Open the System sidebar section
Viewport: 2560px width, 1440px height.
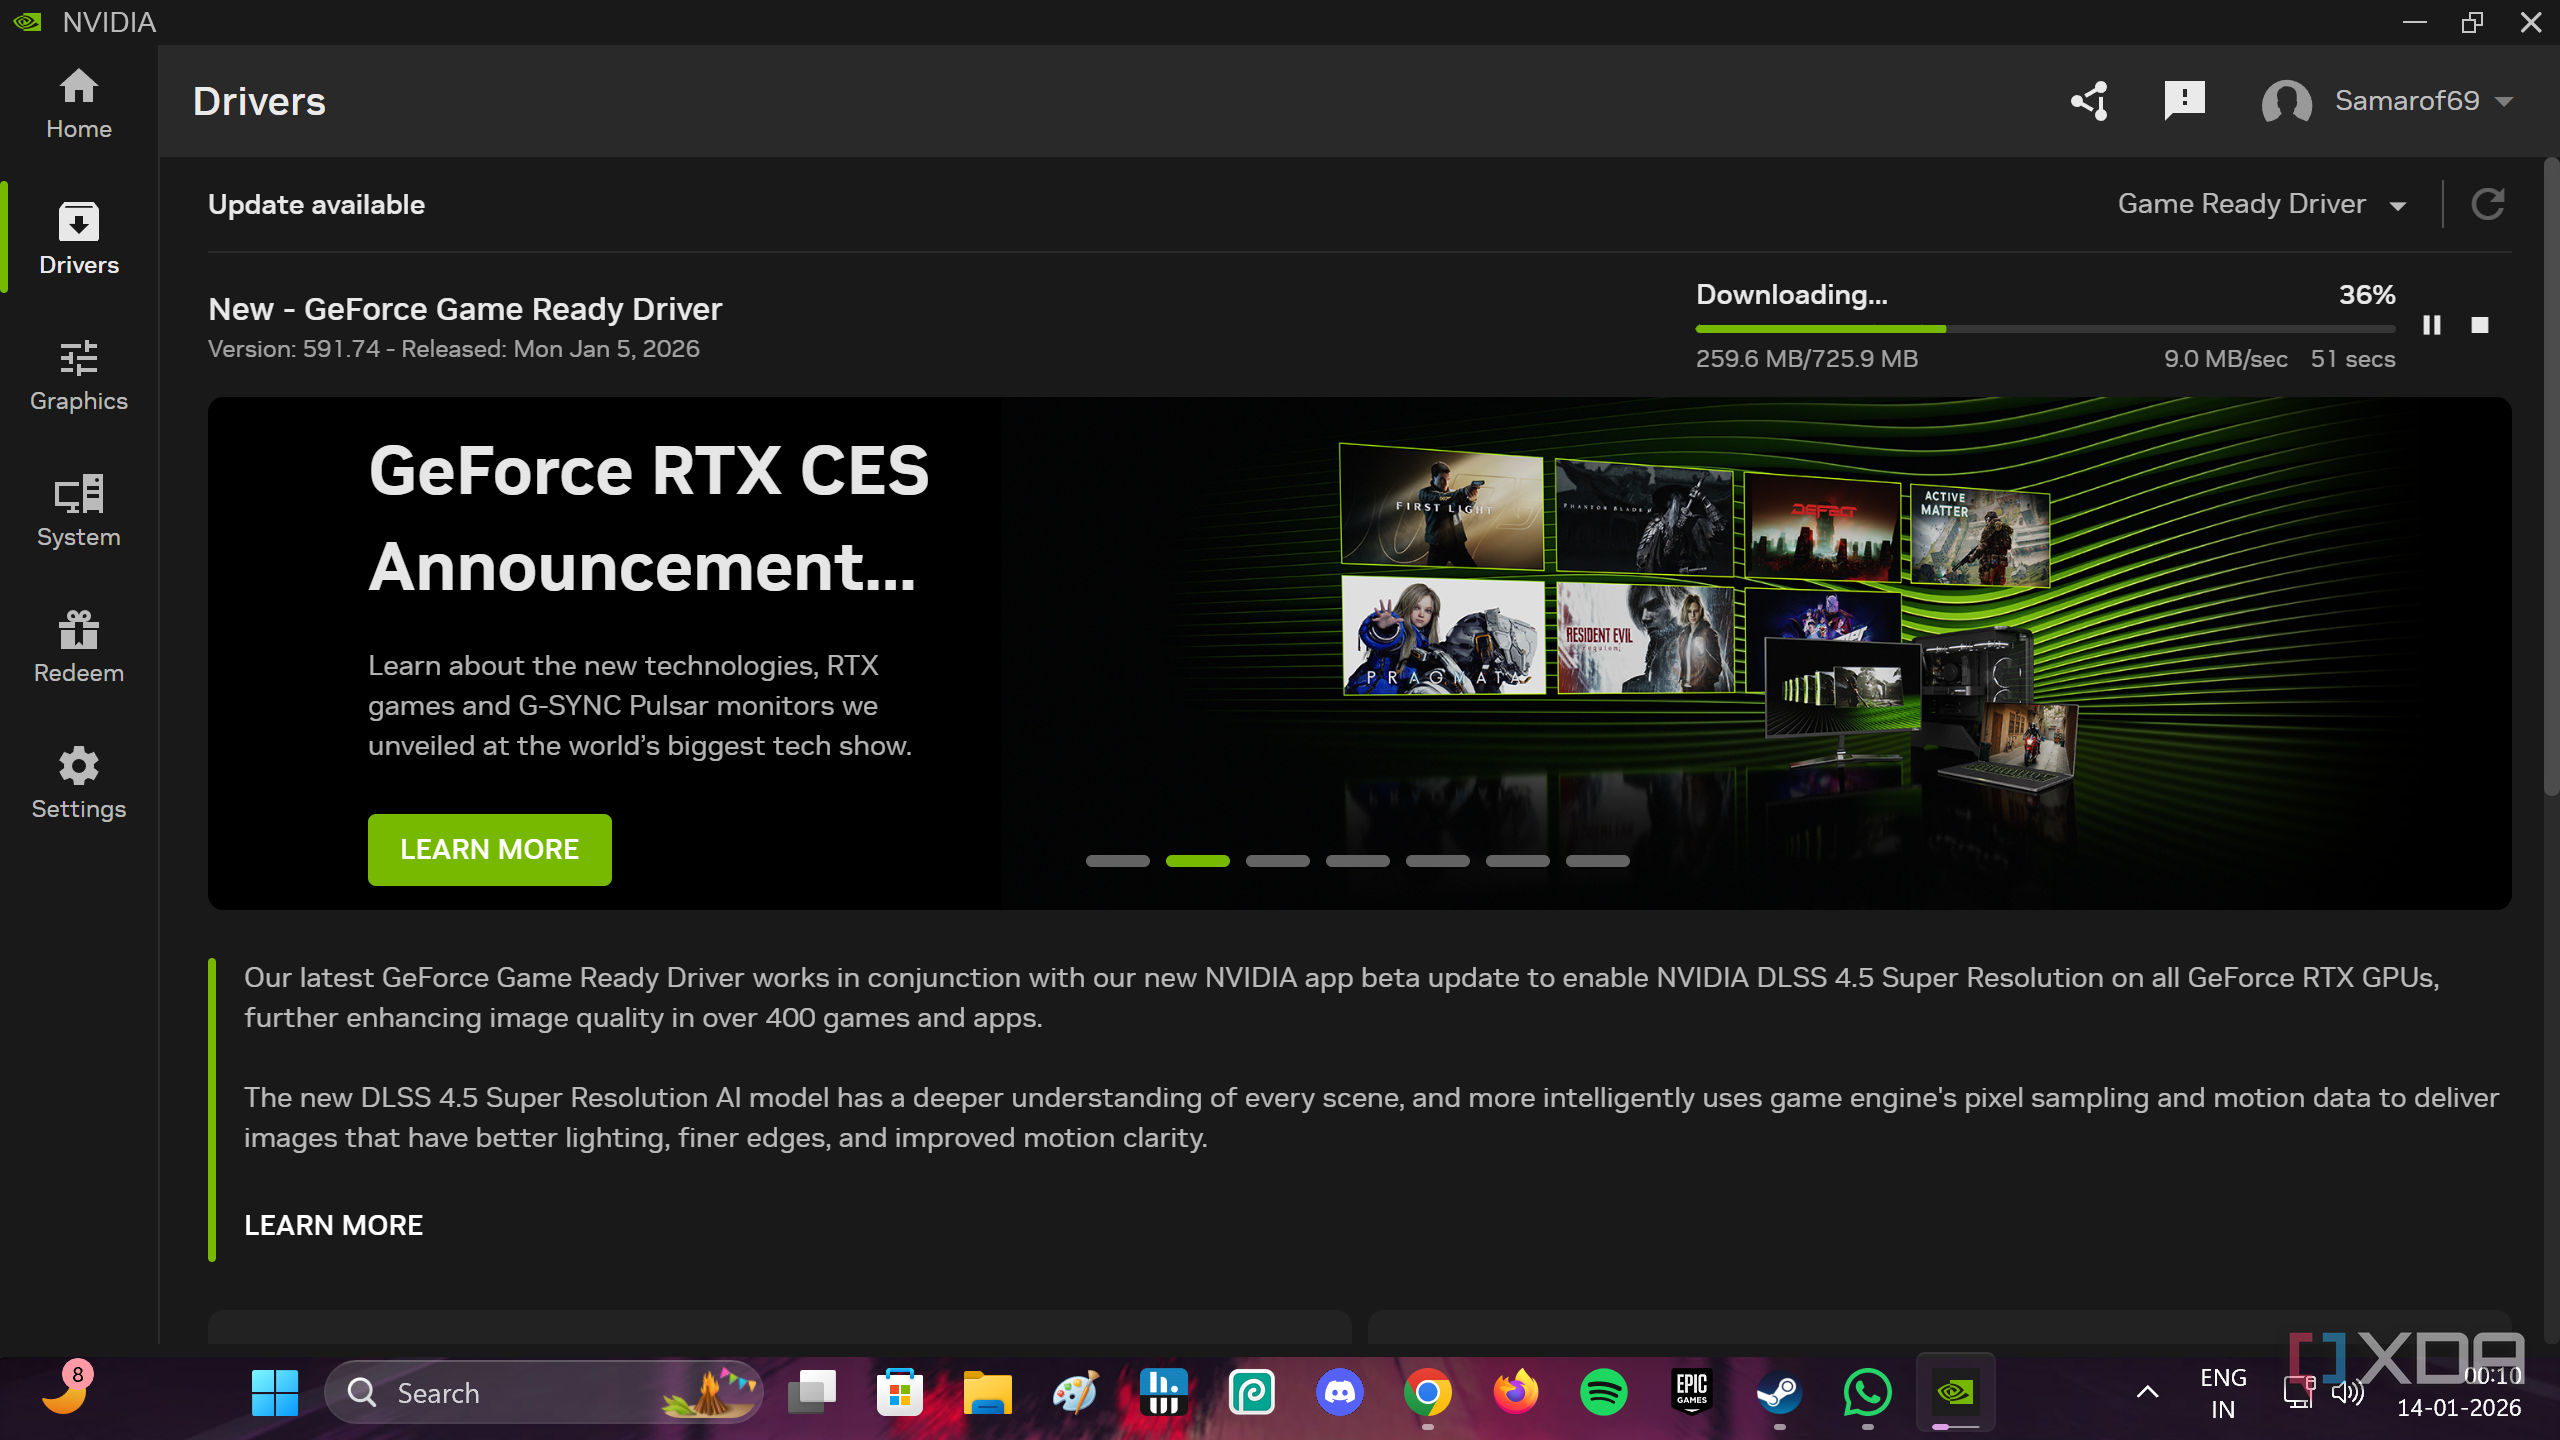78,512
